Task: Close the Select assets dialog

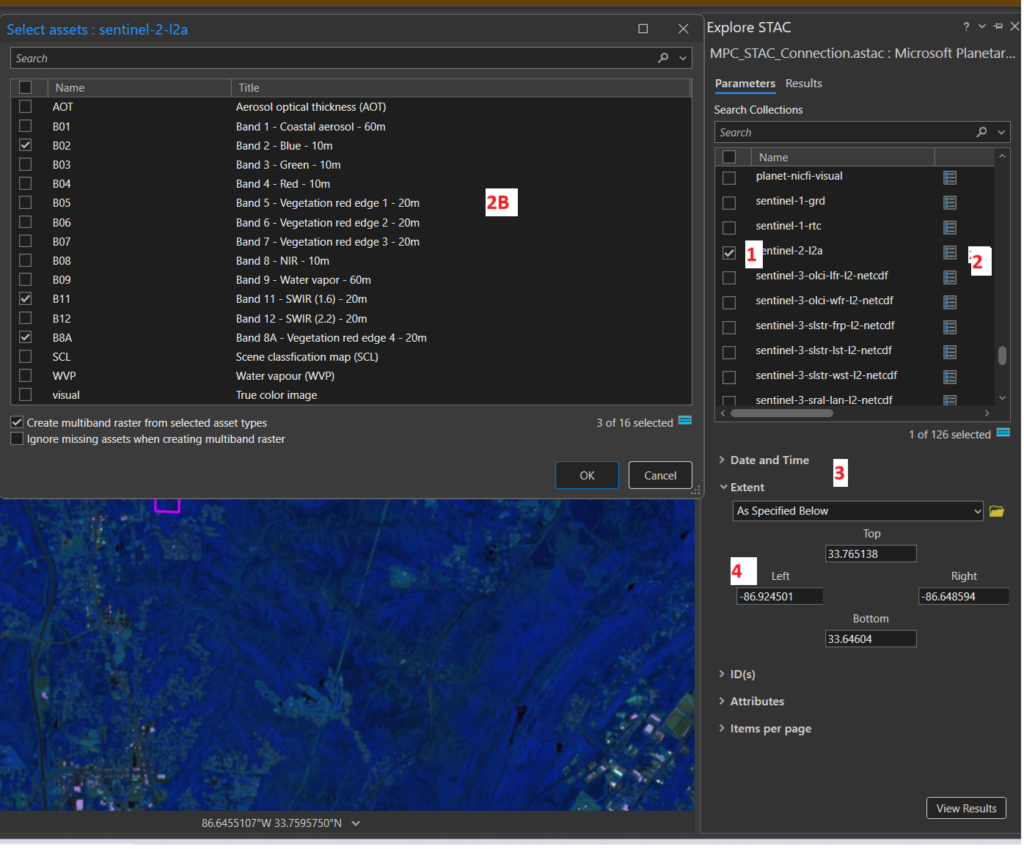Action: point(683,29)
